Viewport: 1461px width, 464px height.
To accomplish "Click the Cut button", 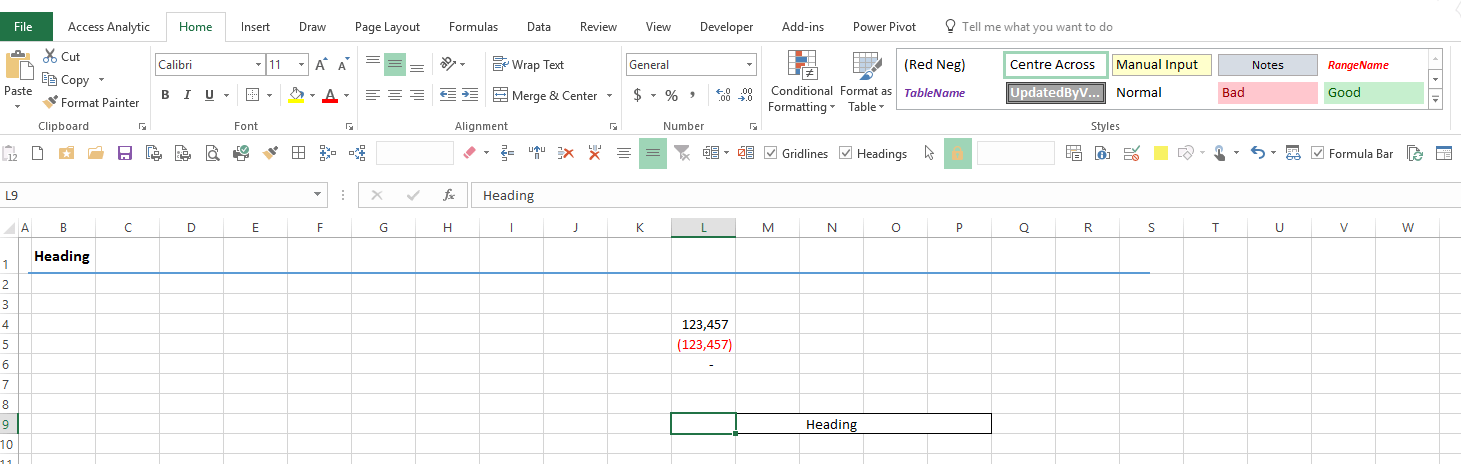I will click(x=62, y=57).
